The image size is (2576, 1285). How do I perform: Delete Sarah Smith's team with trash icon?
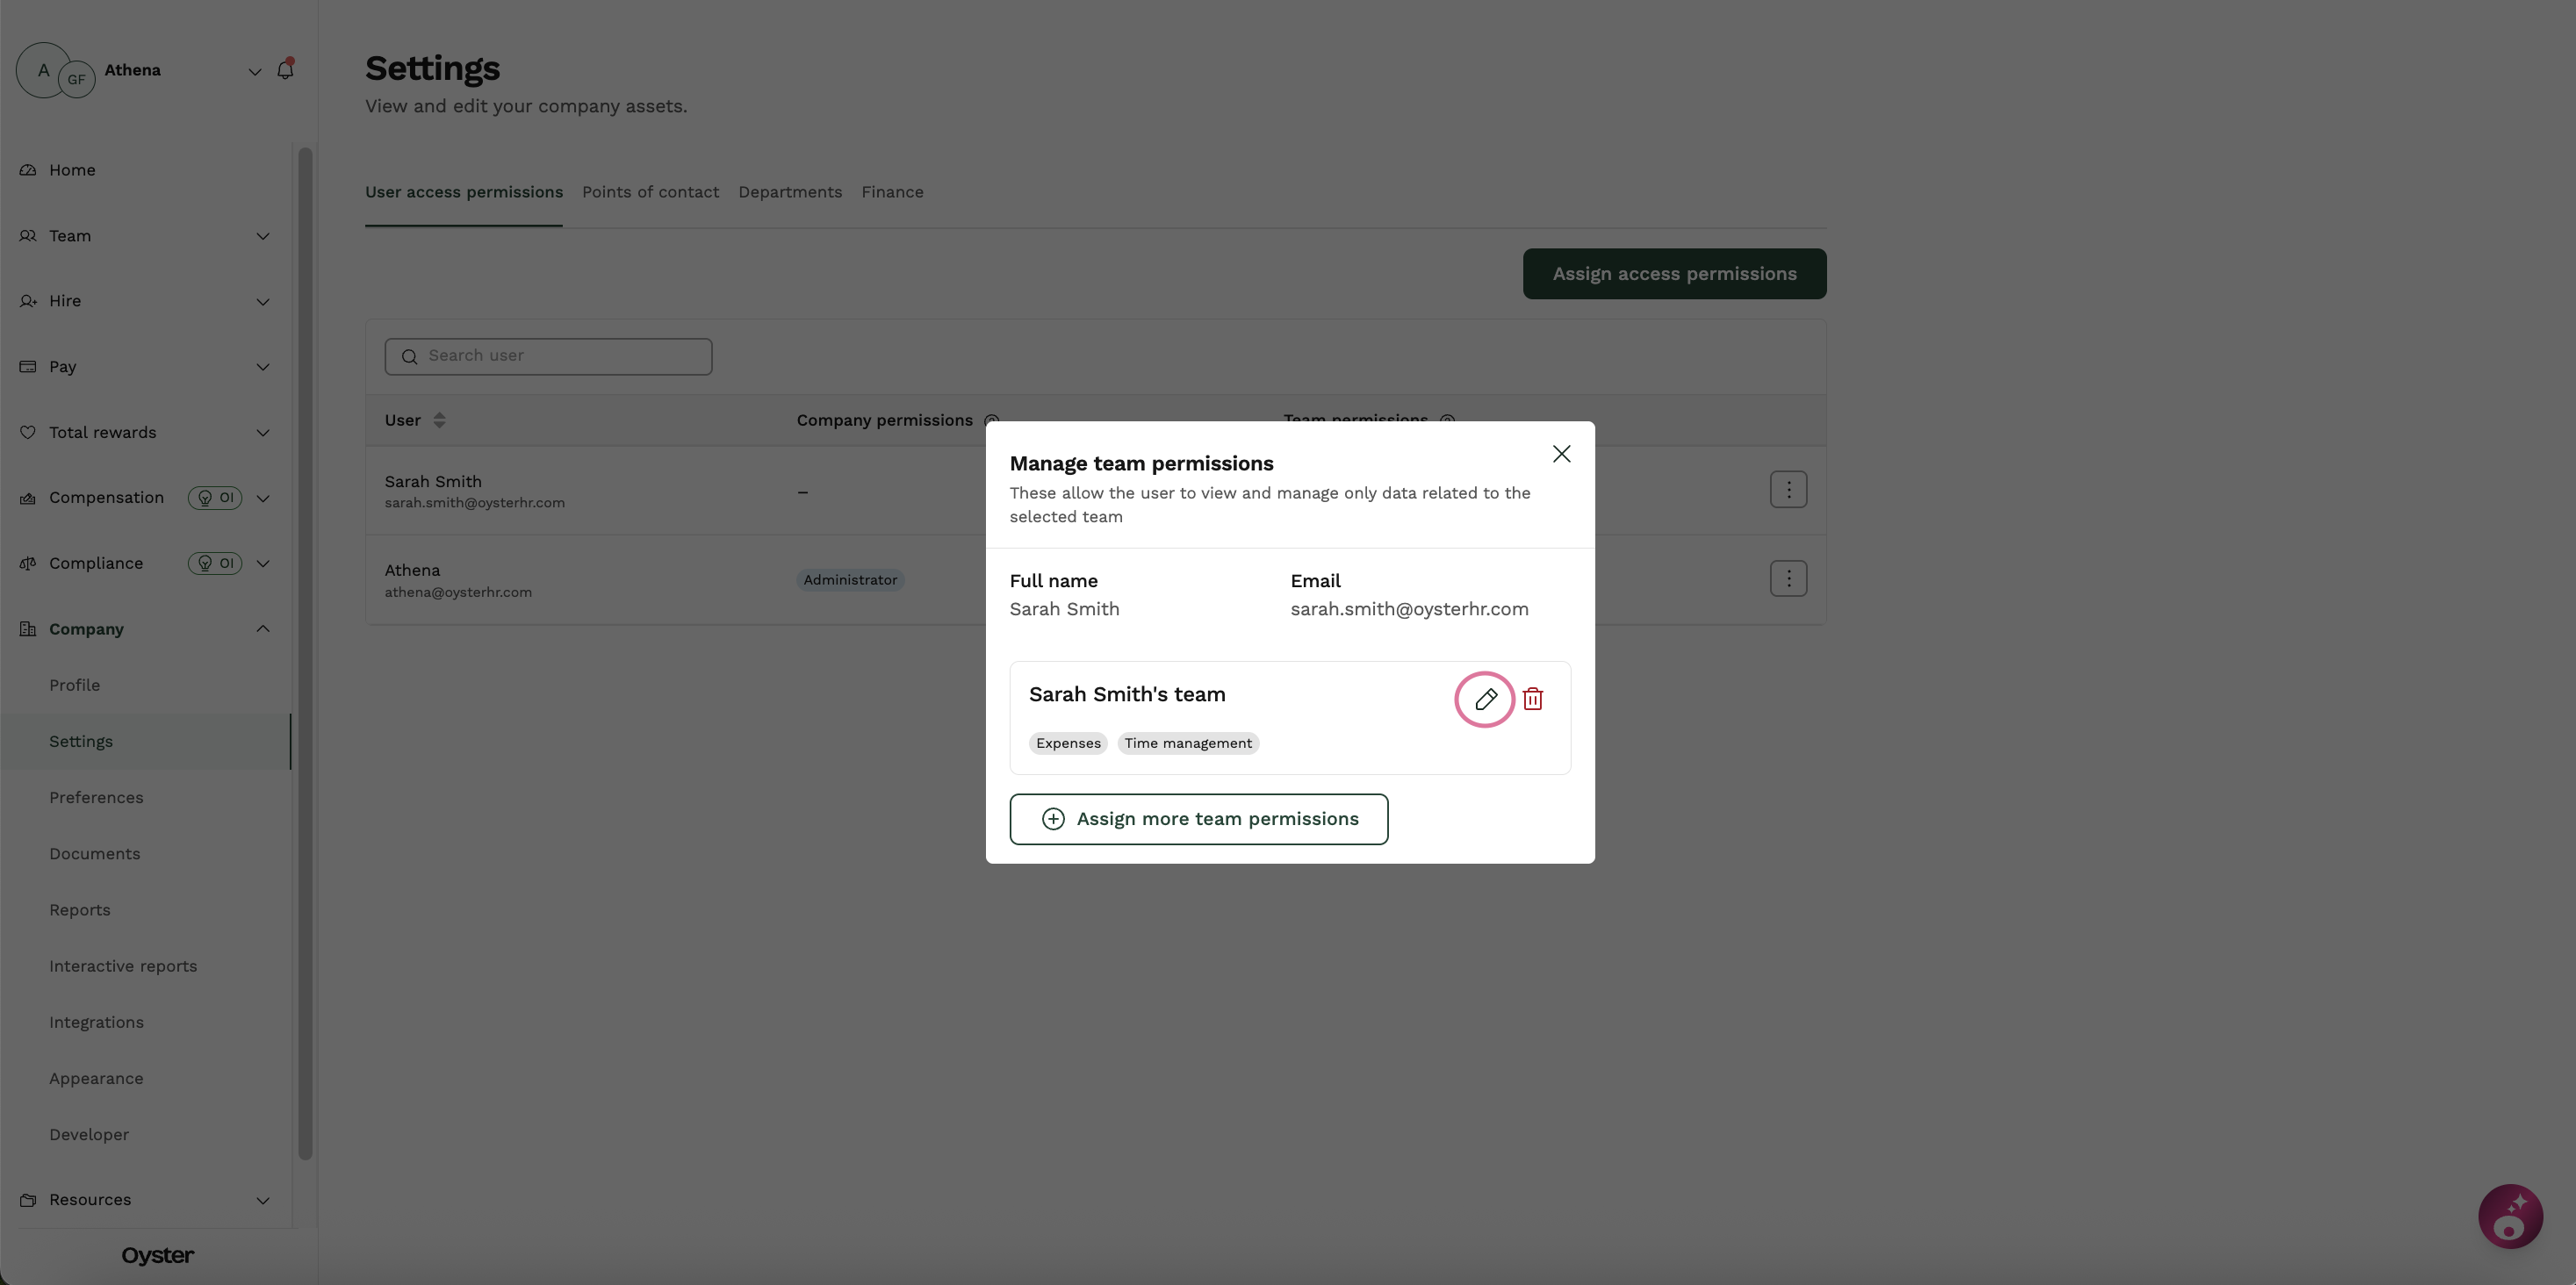1533,699
